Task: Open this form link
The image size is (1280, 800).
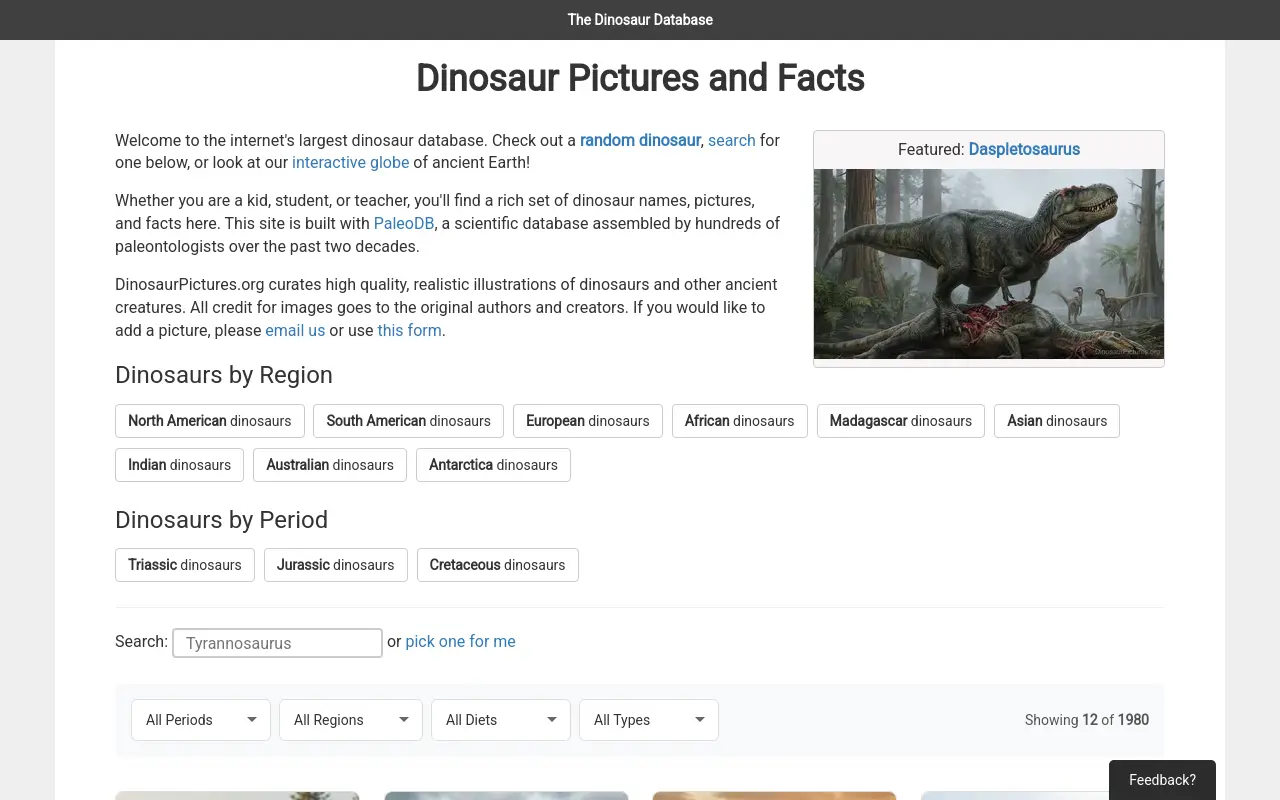Action: coord(409,330)
